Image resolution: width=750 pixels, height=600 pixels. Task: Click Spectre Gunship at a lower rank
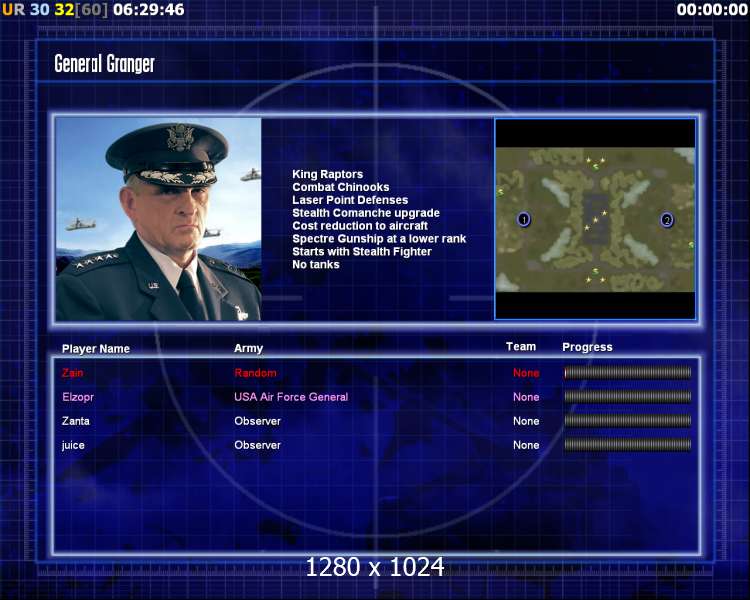(x=379, y=239)
